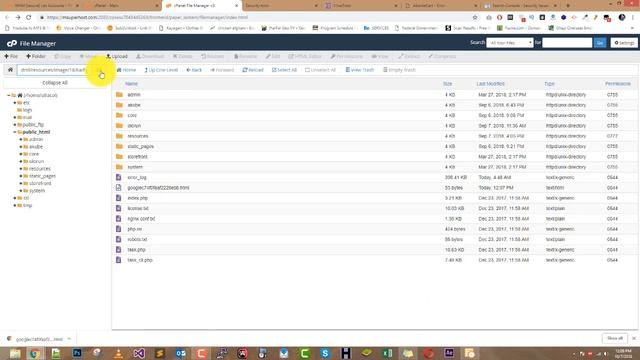This screenshot has height=360, width=640.
Task: Click the View toolbar button
Action: click(x=380, y=56)
